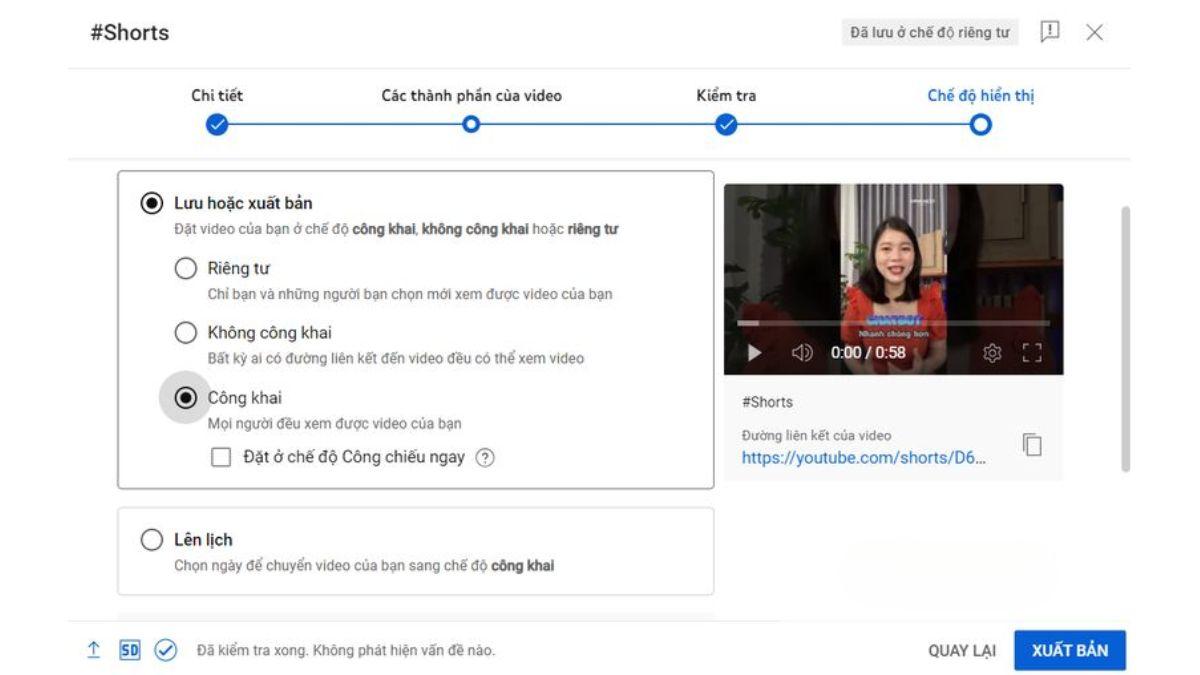Mute the video preview volume
Viewport: 1200px width, 675px height.
click(802, 352)
